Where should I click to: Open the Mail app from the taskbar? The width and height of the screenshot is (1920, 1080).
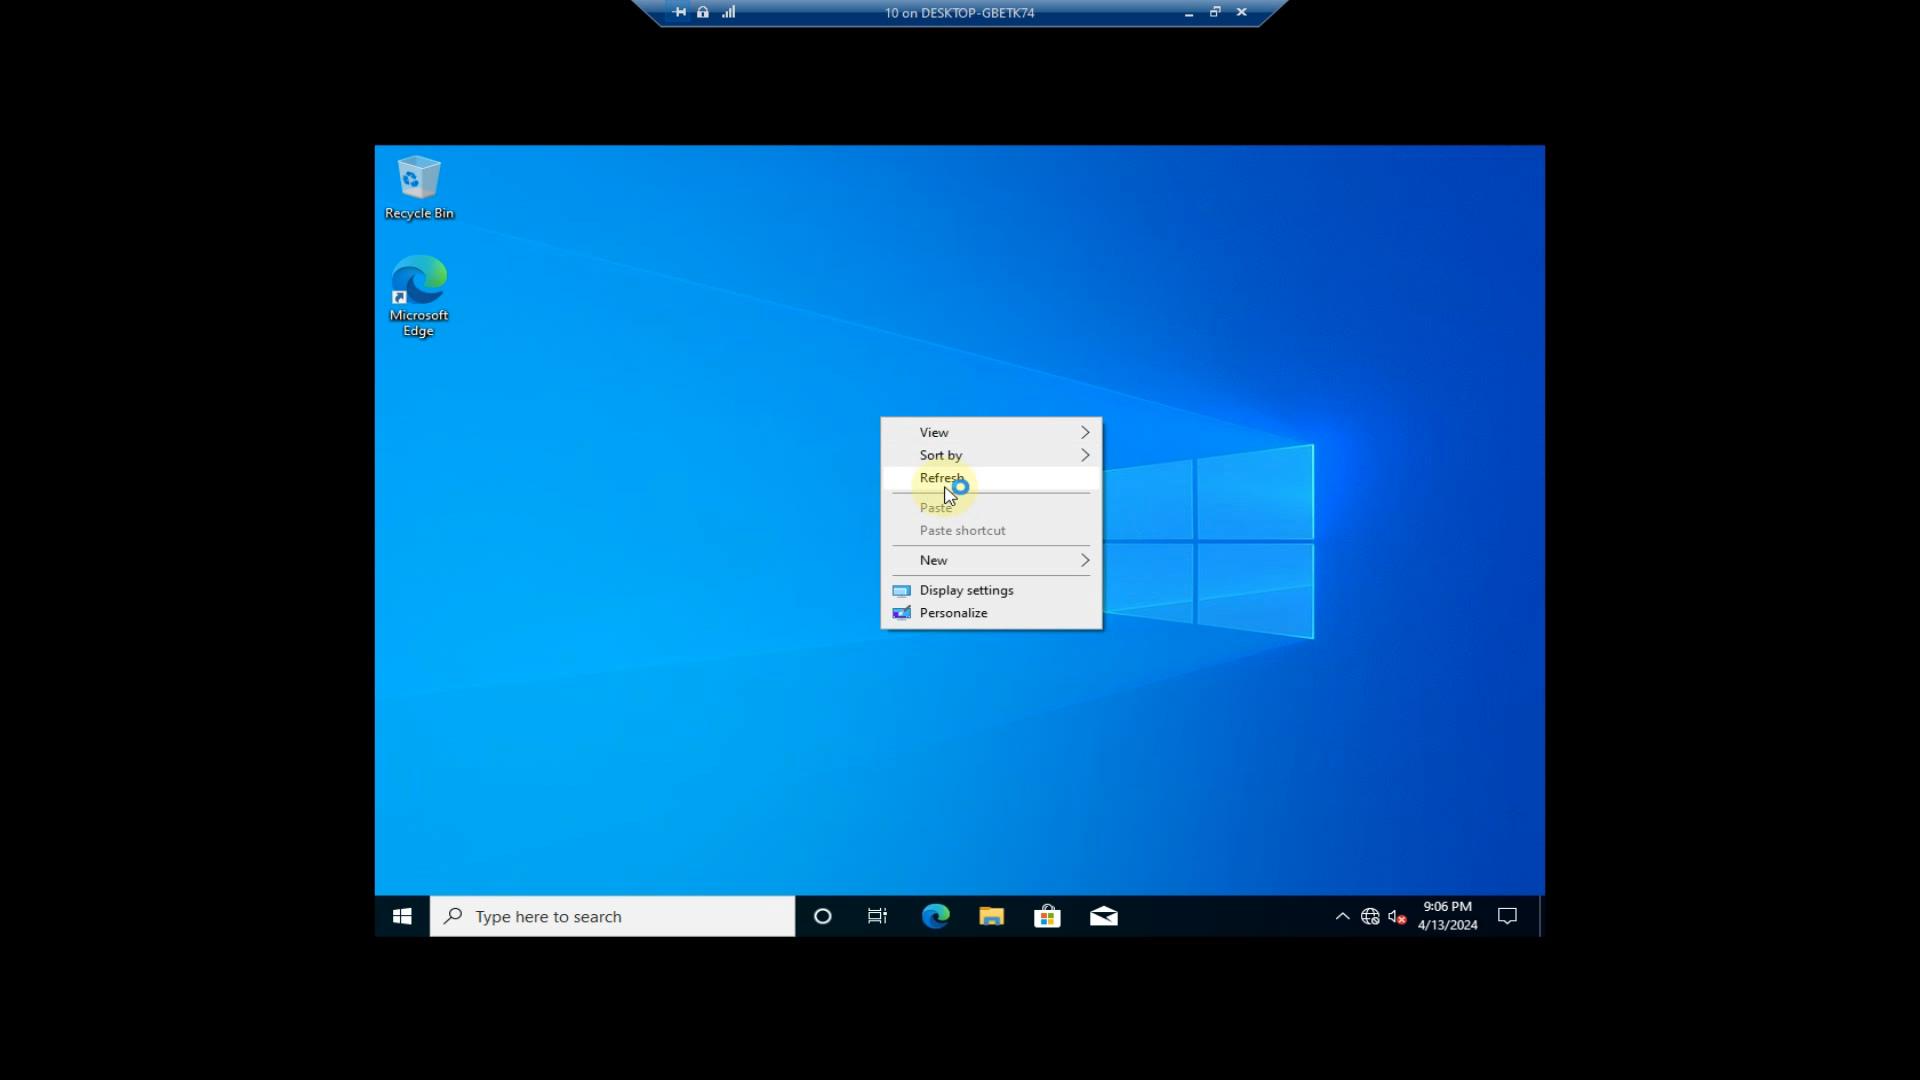coord(1104,916)
